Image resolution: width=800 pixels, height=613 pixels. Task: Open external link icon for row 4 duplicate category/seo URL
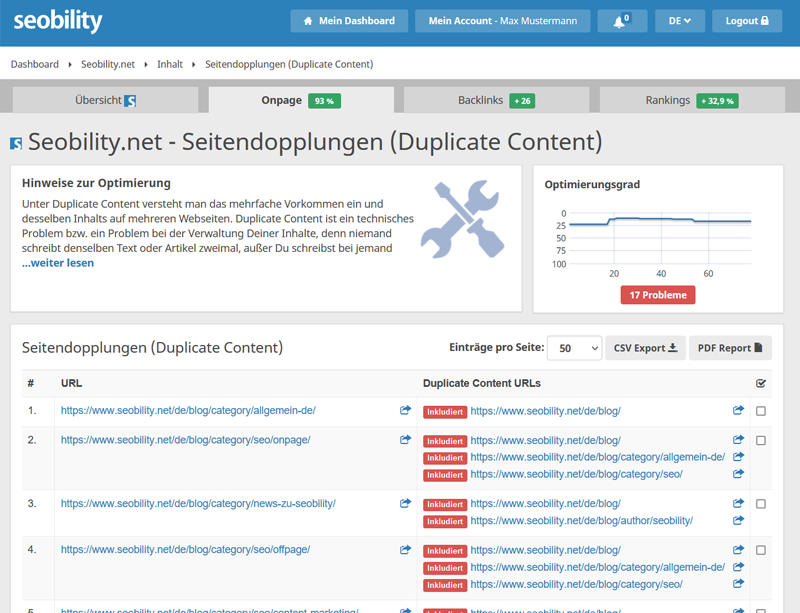738,583
